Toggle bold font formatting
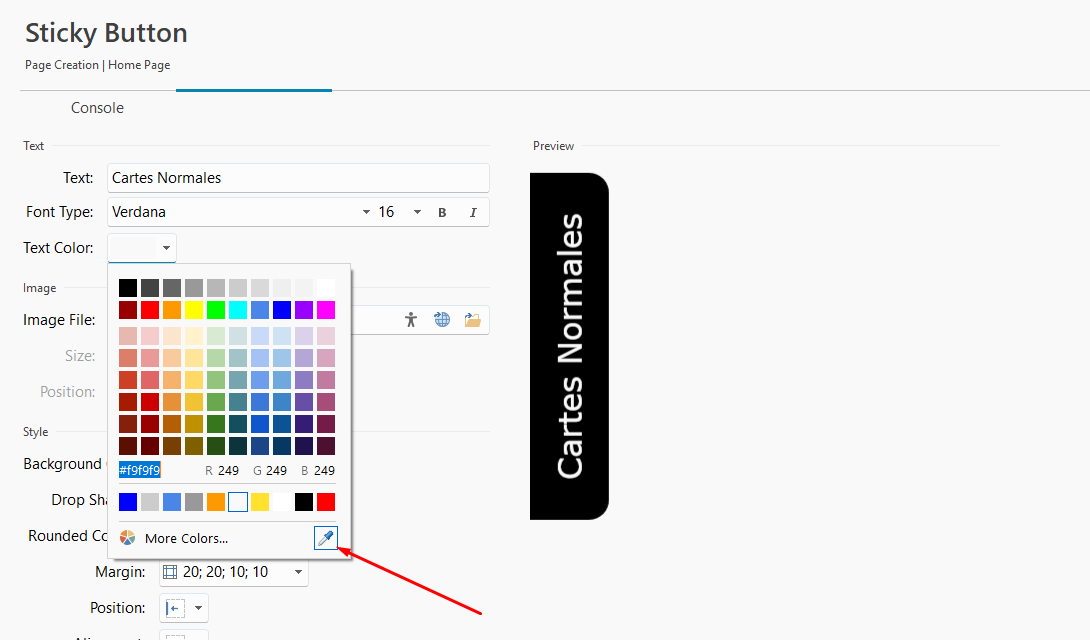1090x640 pixels. click(x=442, y=213)
